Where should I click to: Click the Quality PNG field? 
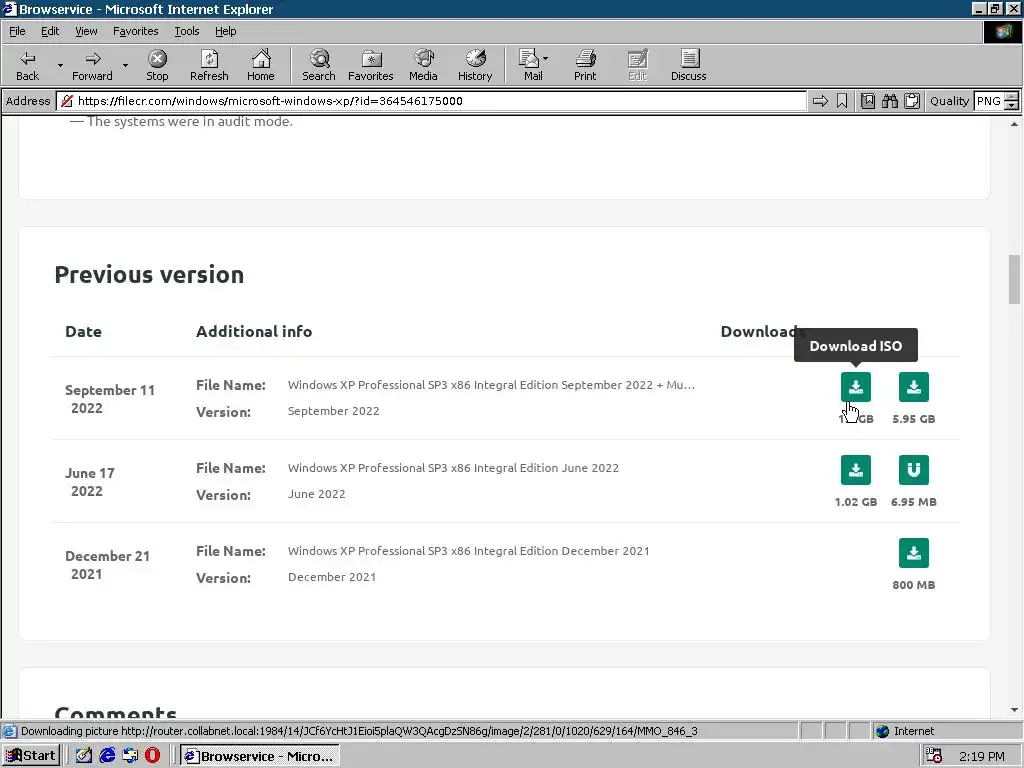point(989,101)
